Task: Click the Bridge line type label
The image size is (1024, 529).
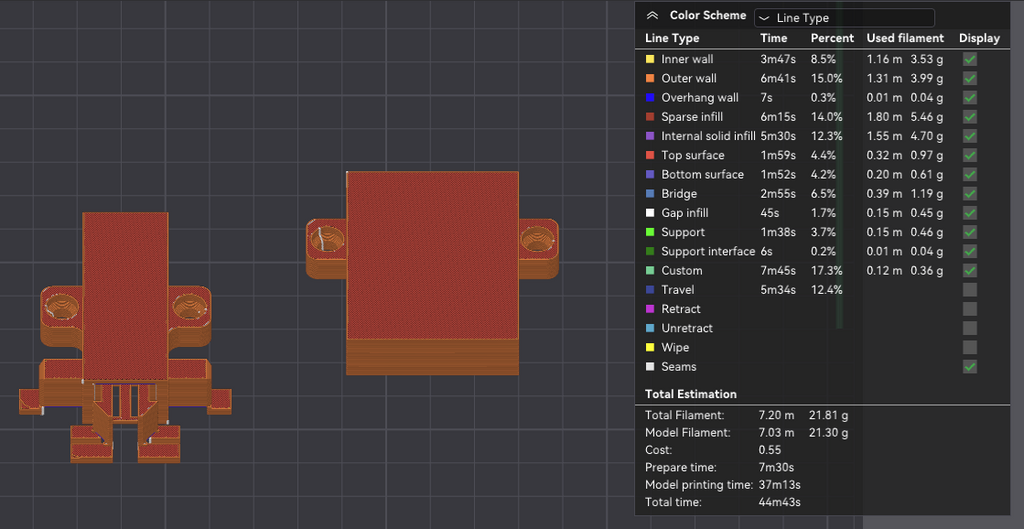Action: [679, 194]
